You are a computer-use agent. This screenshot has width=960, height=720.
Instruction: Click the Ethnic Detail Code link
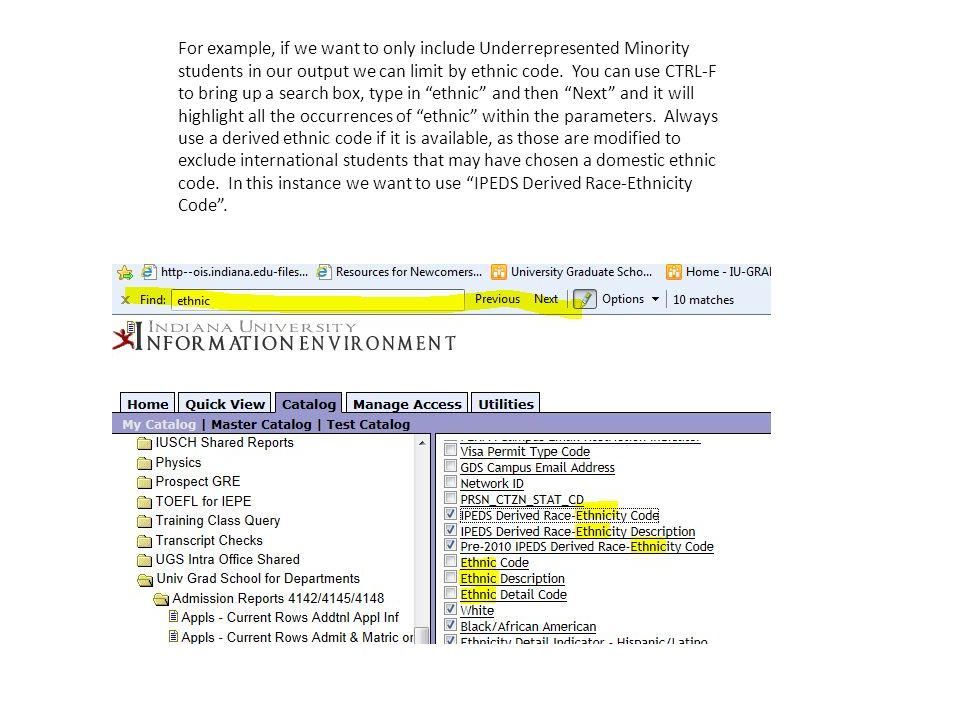click(513, 594)
